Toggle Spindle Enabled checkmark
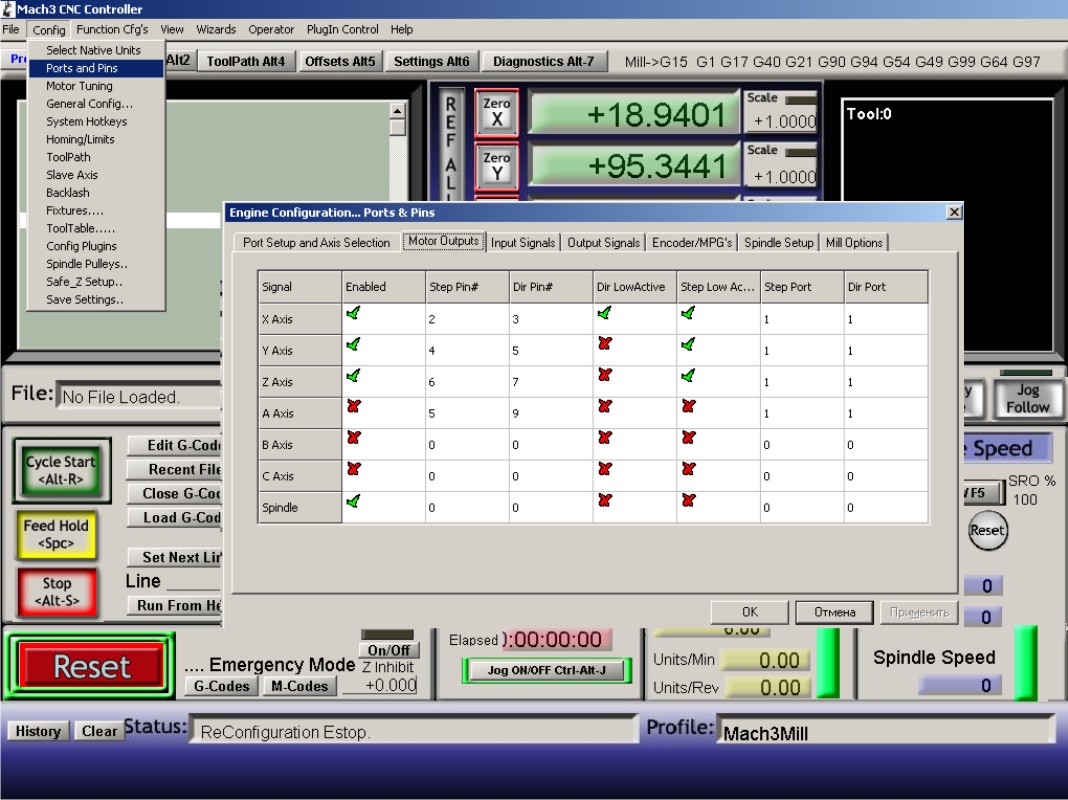 coord(353,502)
